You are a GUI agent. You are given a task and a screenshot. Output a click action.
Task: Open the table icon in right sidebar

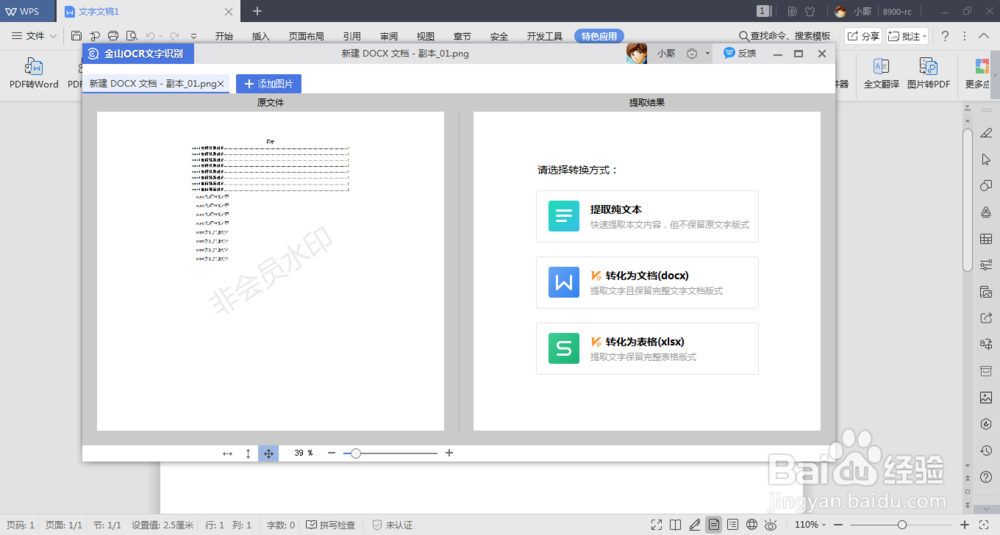pos(986,238)
